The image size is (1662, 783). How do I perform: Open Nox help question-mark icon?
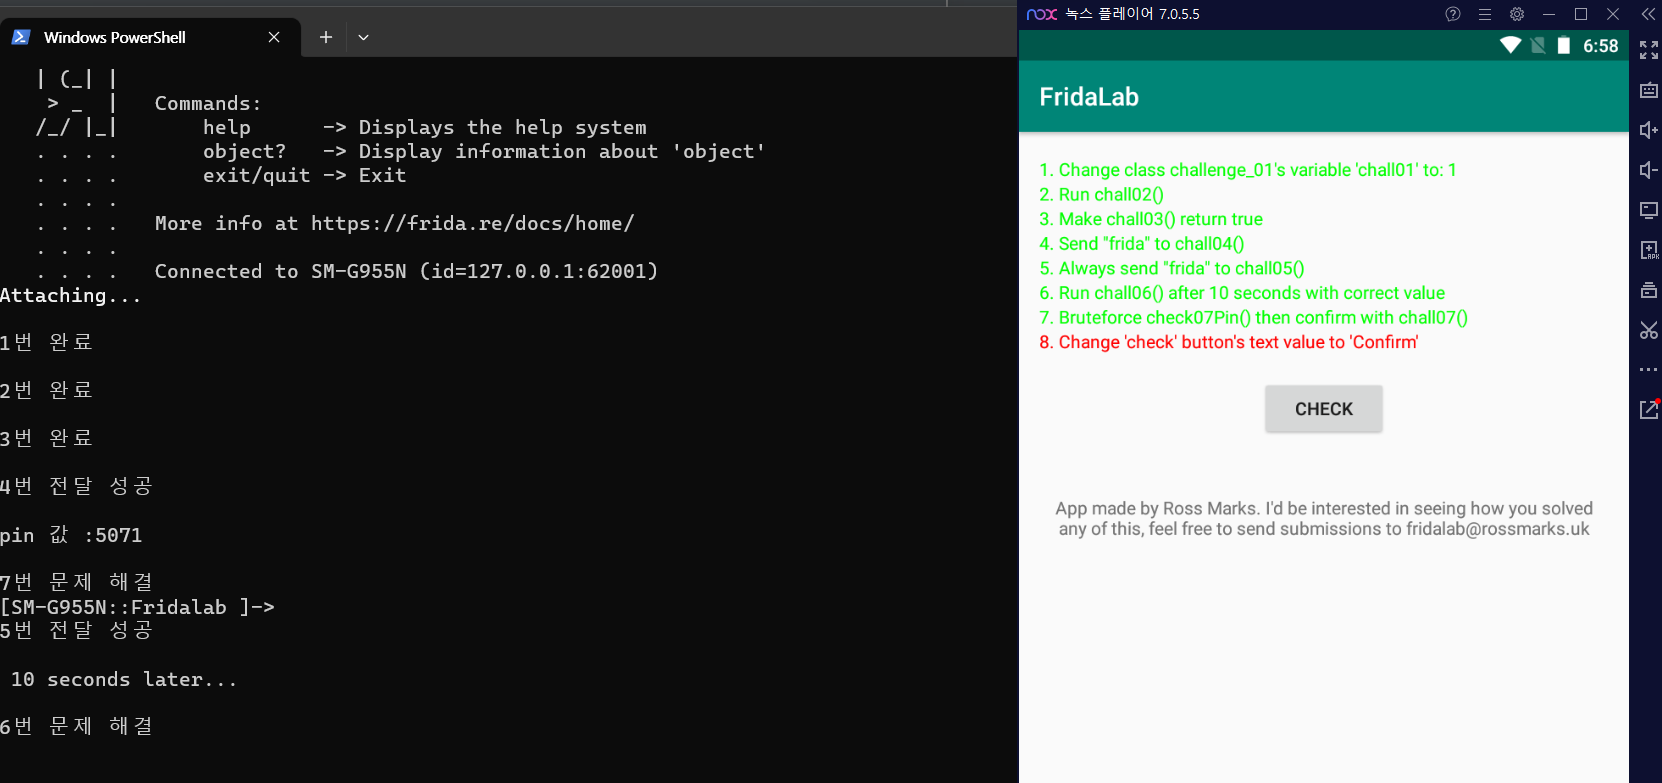(x=1453, y=14)
